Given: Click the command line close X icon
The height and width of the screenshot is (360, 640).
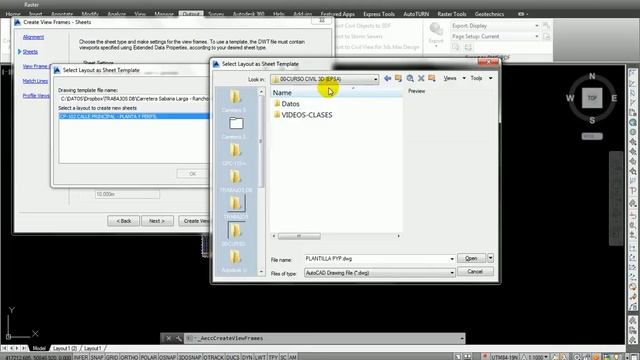Looking at the screenshot, I should click(169, 338).
